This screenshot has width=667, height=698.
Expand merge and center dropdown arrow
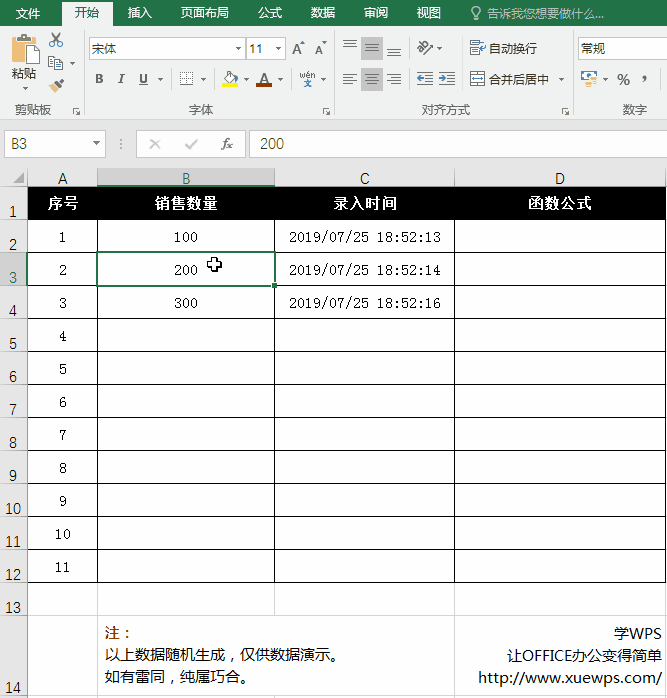561,80
